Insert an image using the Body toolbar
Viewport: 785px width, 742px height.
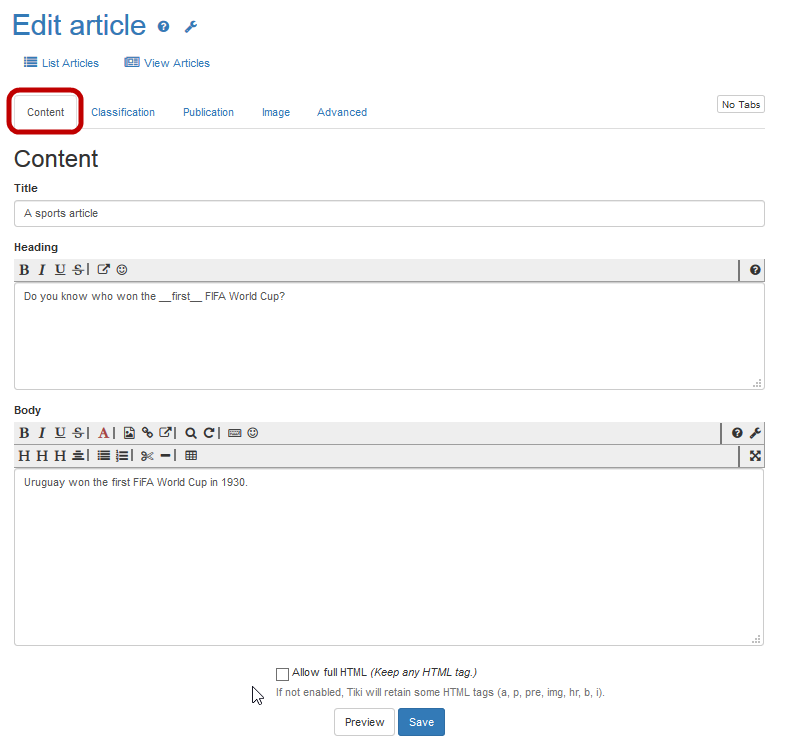[x=129, y=433]
